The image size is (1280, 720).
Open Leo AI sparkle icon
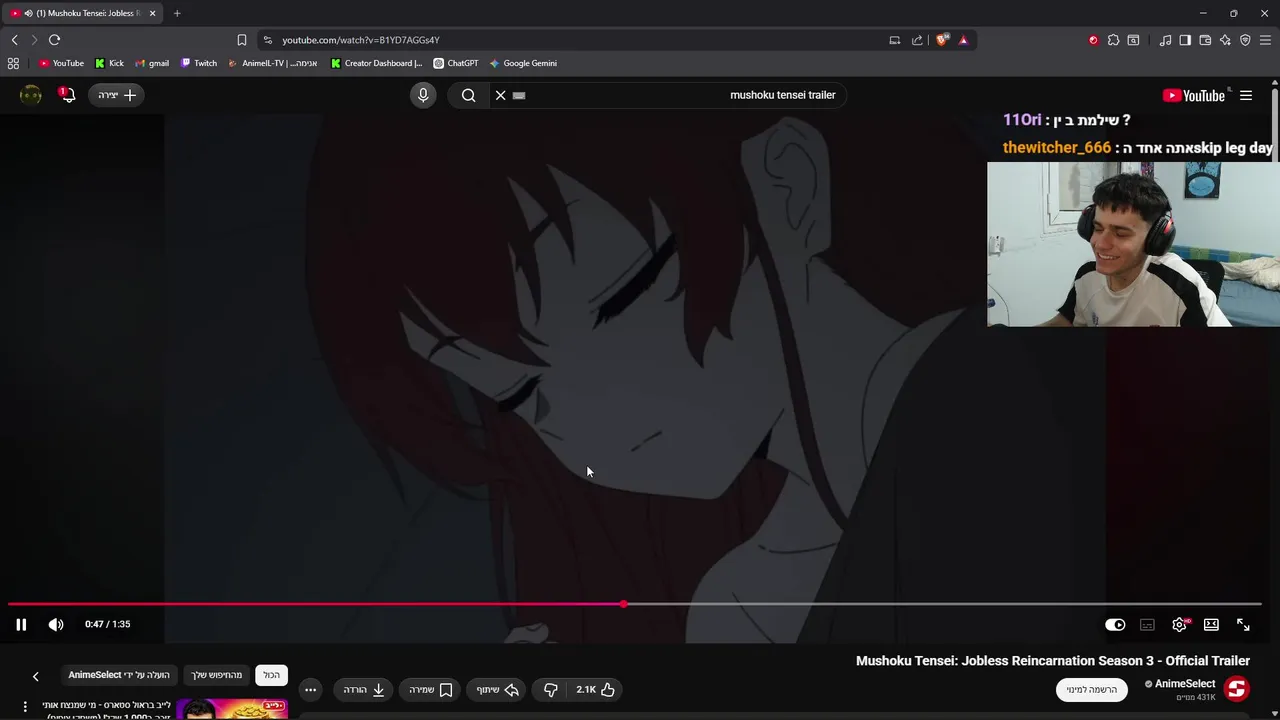[x=1225, y=40]
